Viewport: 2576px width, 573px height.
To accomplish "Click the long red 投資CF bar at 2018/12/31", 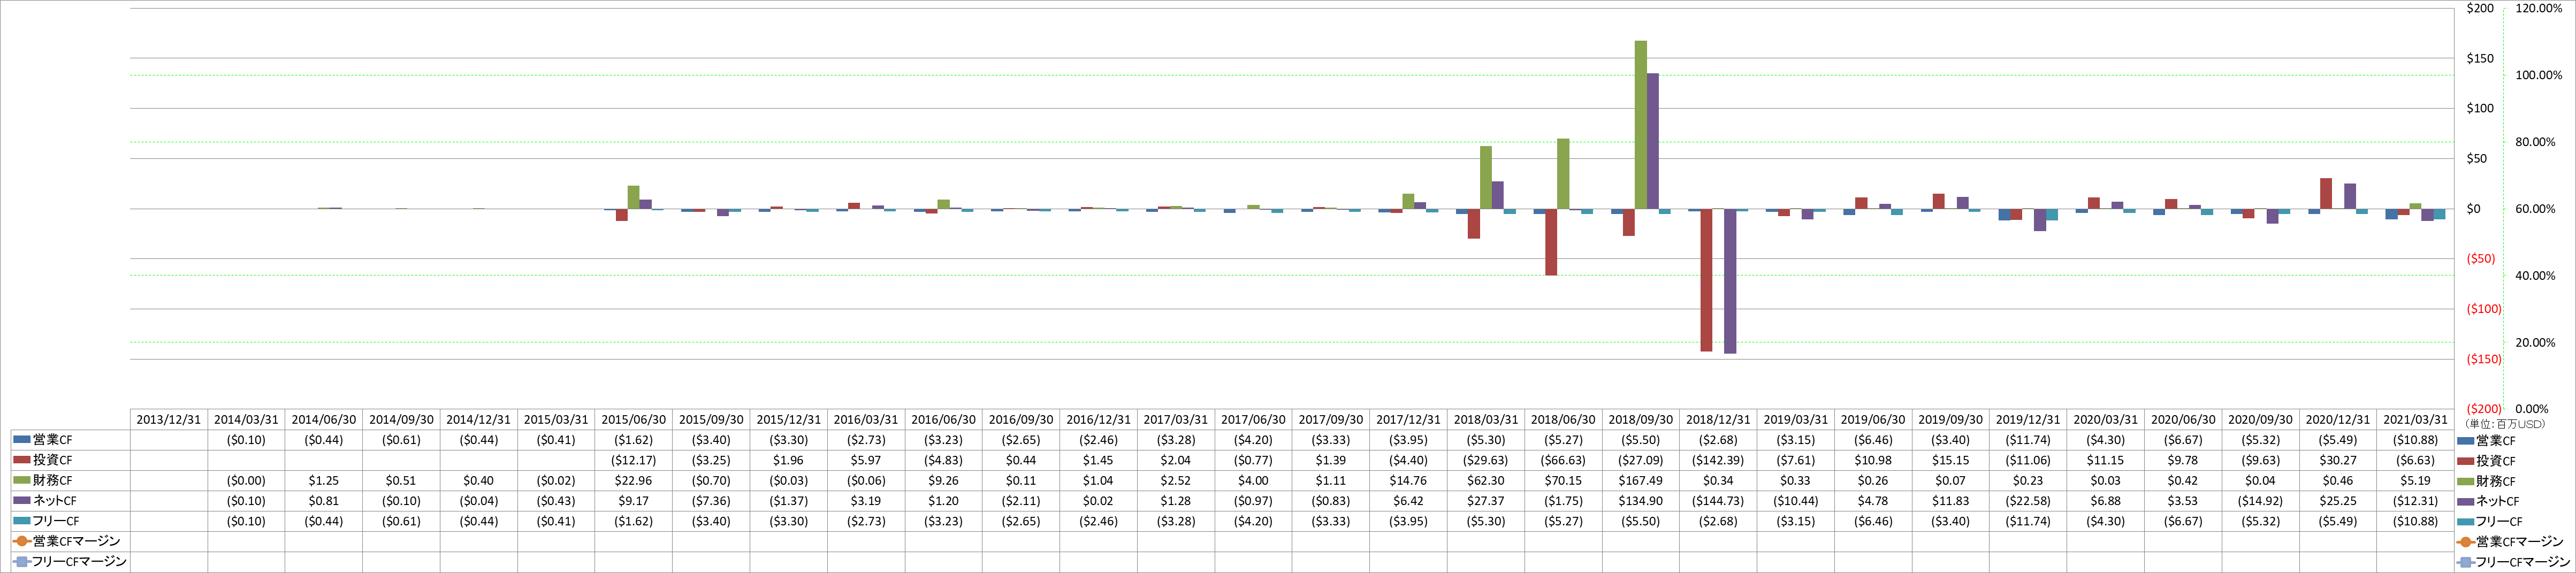I will pos(1706,280).
